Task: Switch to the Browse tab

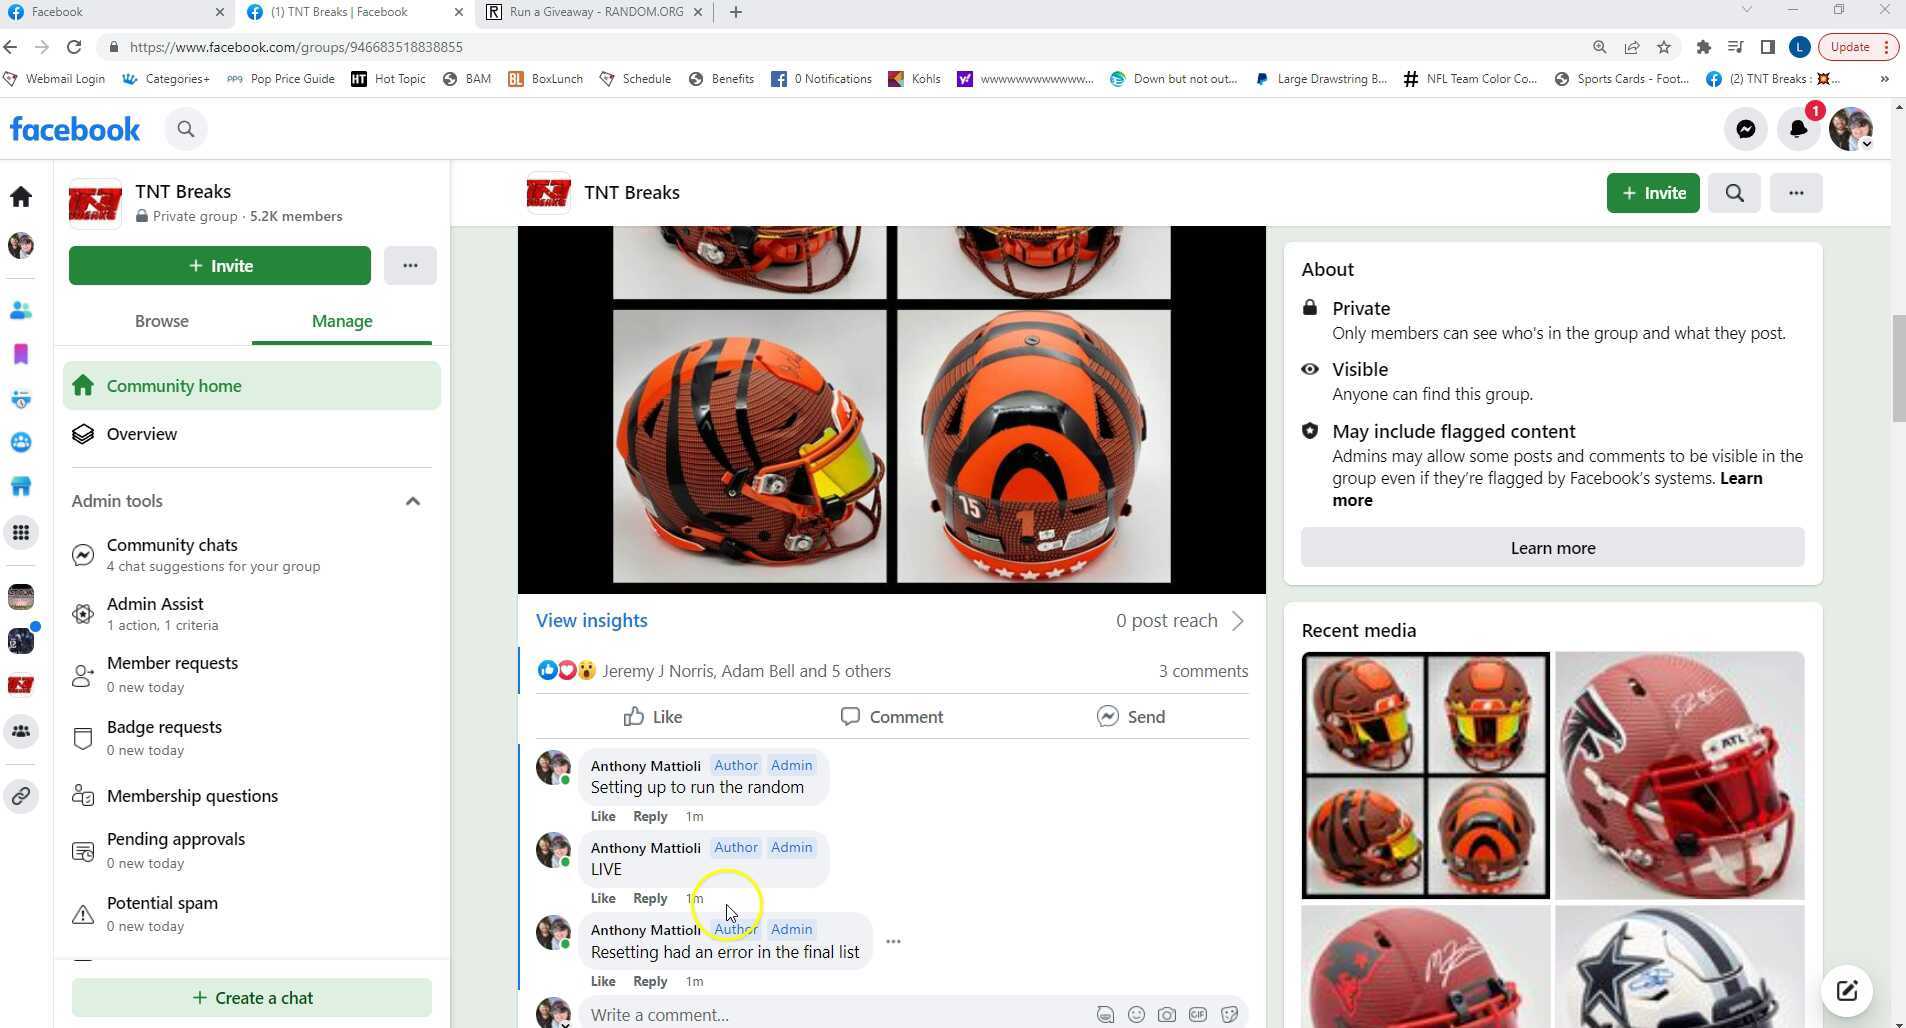Action: pos(161,321)
